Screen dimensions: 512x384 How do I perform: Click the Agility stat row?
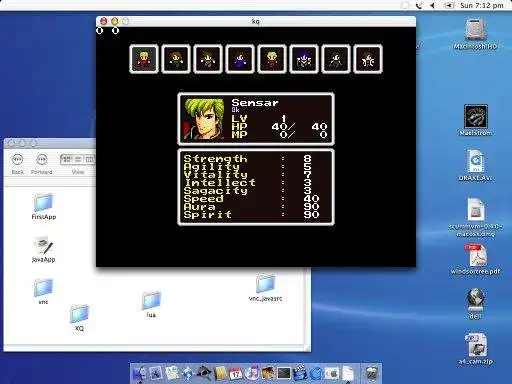click(252, 167)
